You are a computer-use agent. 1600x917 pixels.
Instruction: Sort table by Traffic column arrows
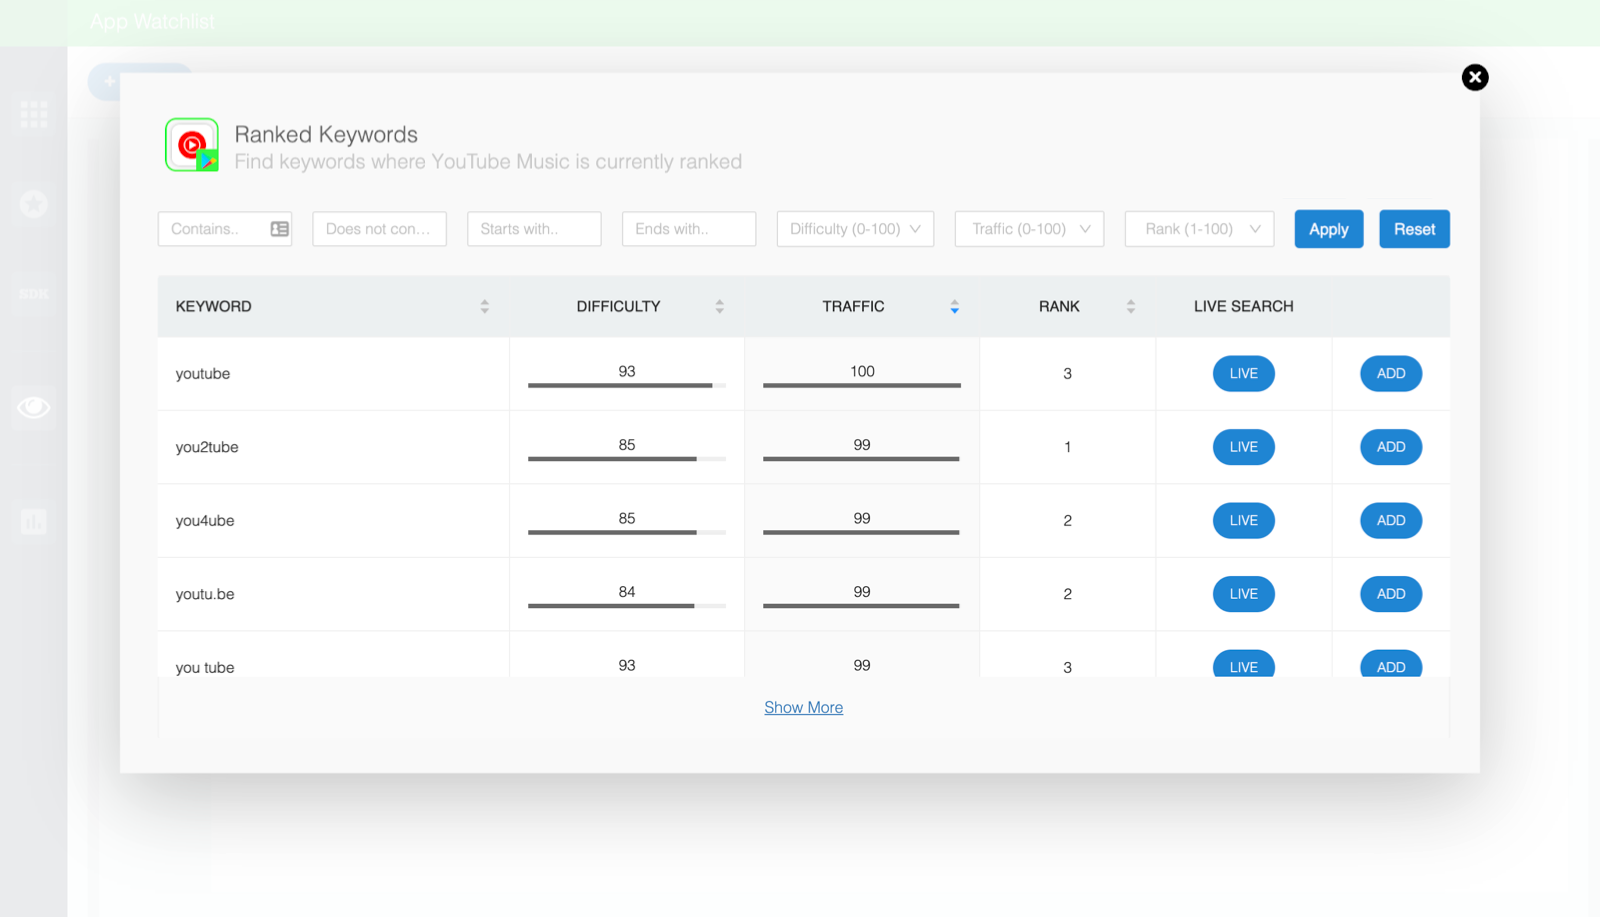pyautogui.click(x=954, y=307)
